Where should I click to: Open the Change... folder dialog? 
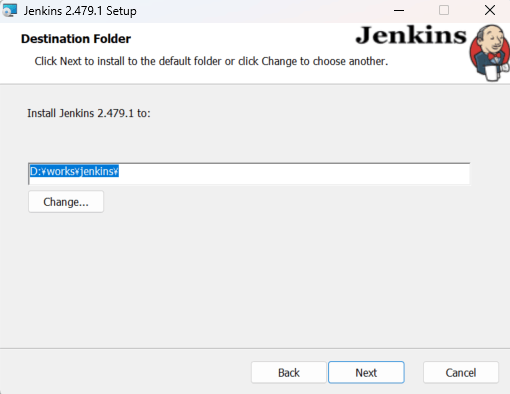66,202
